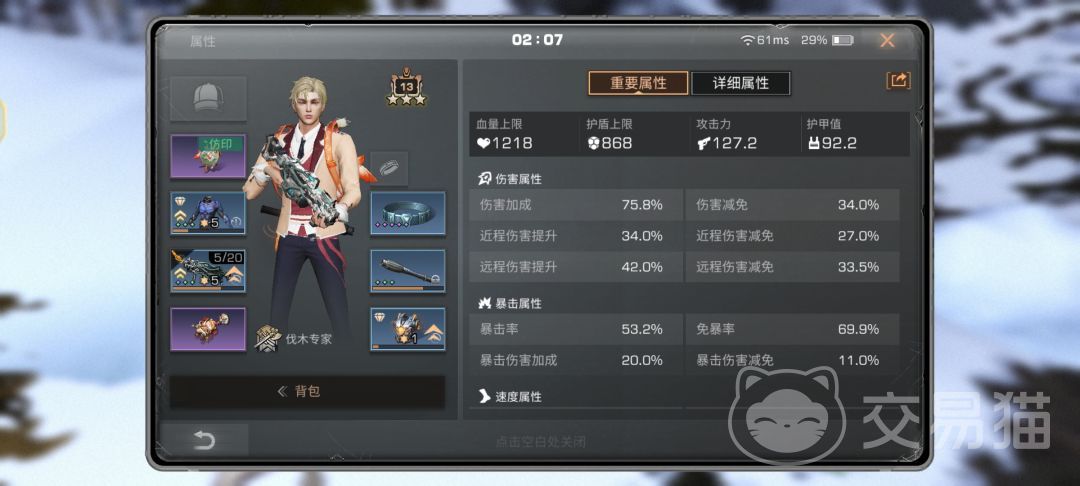This screenshot has width=1080, height=486.
Task: Select the empty hat equipment slot
Action: tap(208, 98)
